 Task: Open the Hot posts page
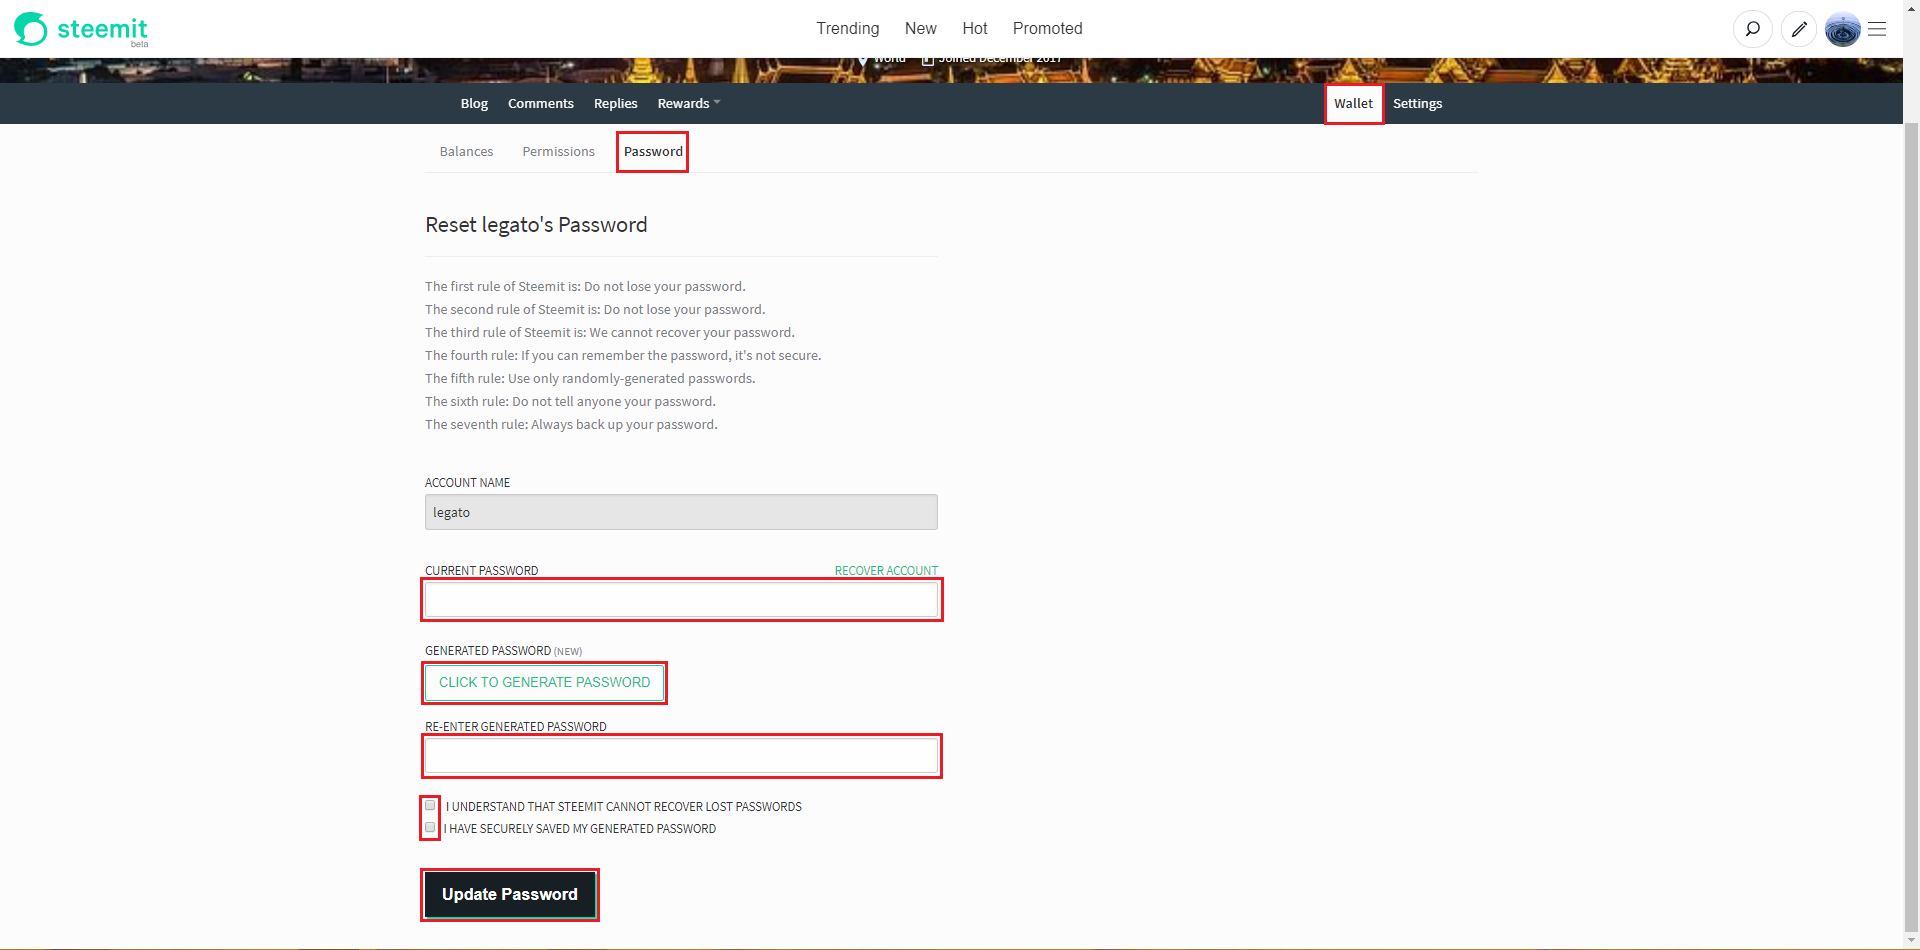point(974,28)
